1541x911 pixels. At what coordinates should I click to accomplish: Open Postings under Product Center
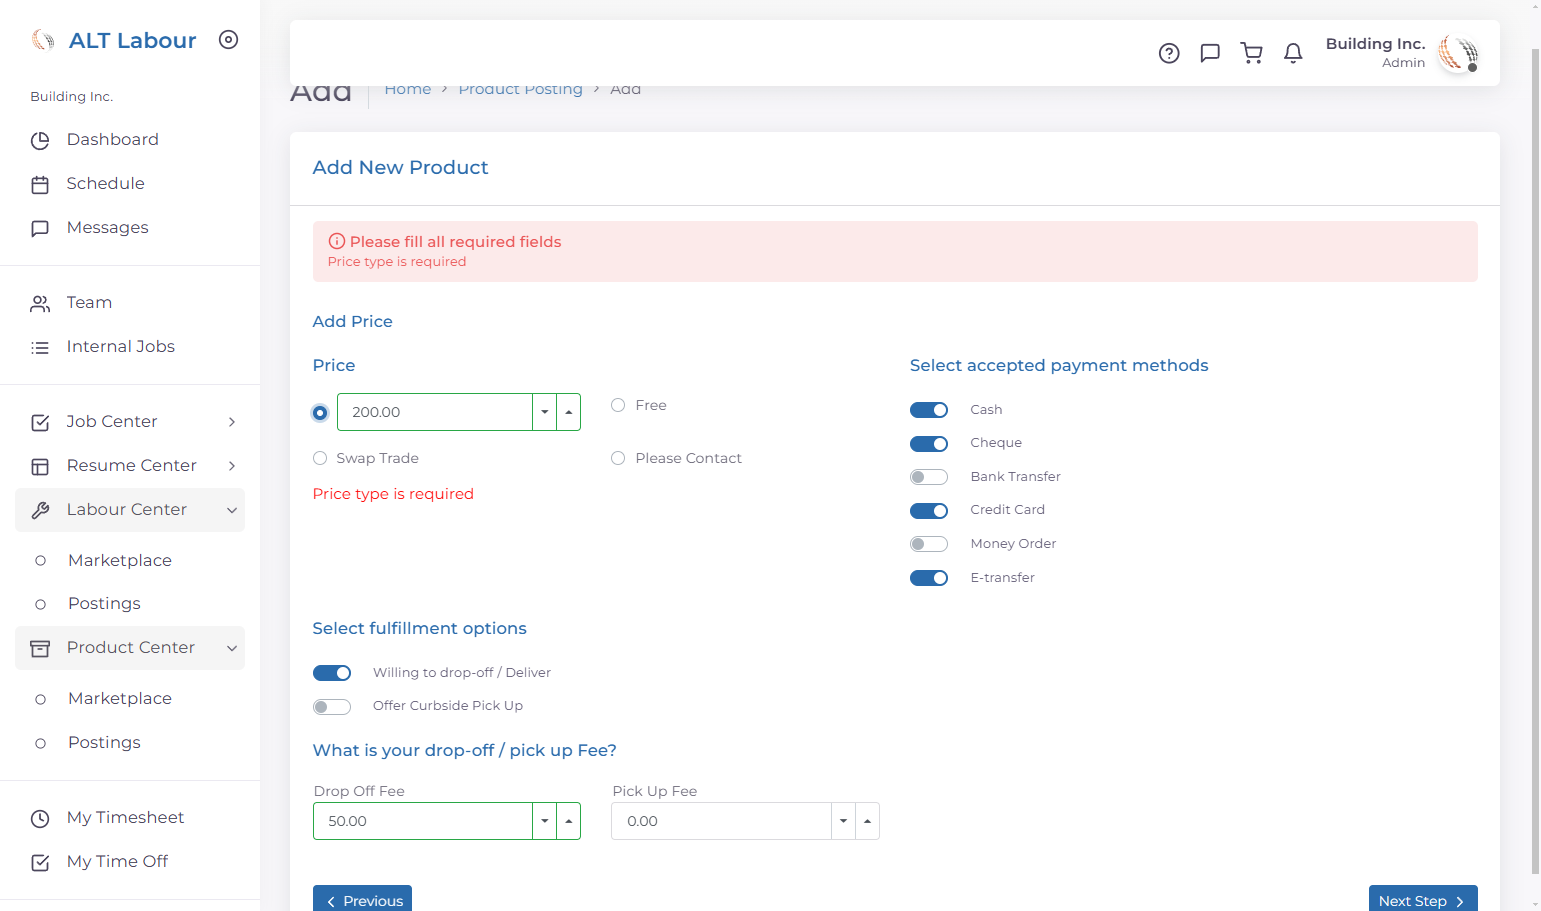tap(104, 742)
